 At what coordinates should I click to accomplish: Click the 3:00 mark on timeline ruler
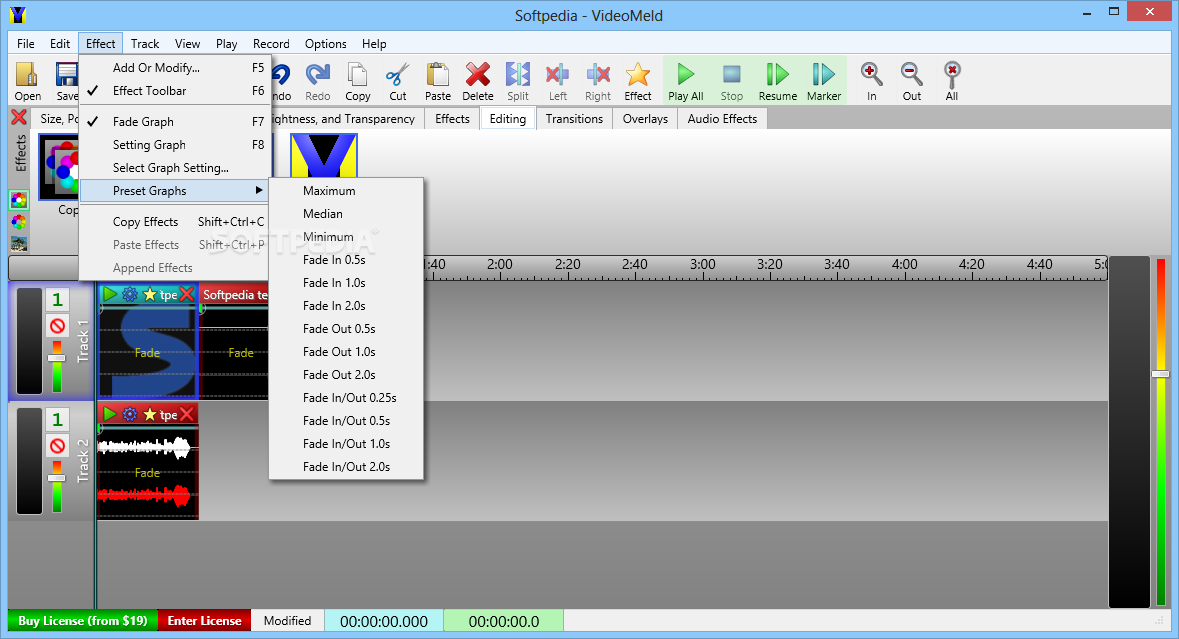tap(702, 265)
